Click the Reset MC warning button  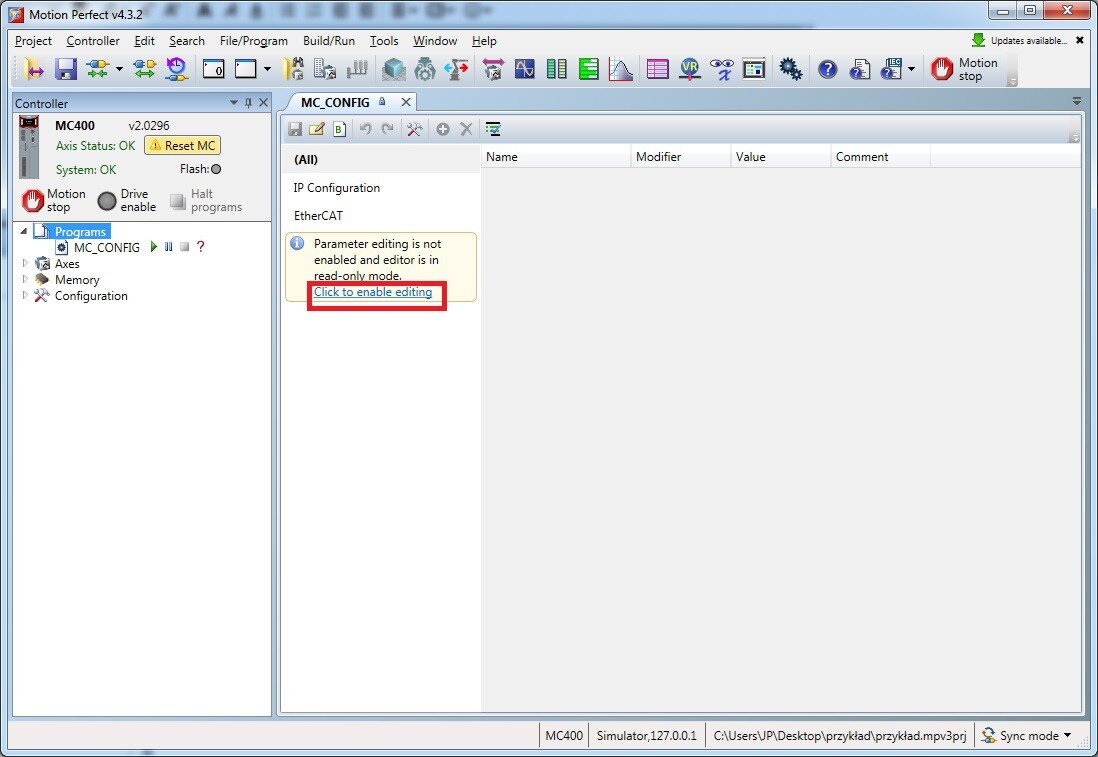pos(182,146)
